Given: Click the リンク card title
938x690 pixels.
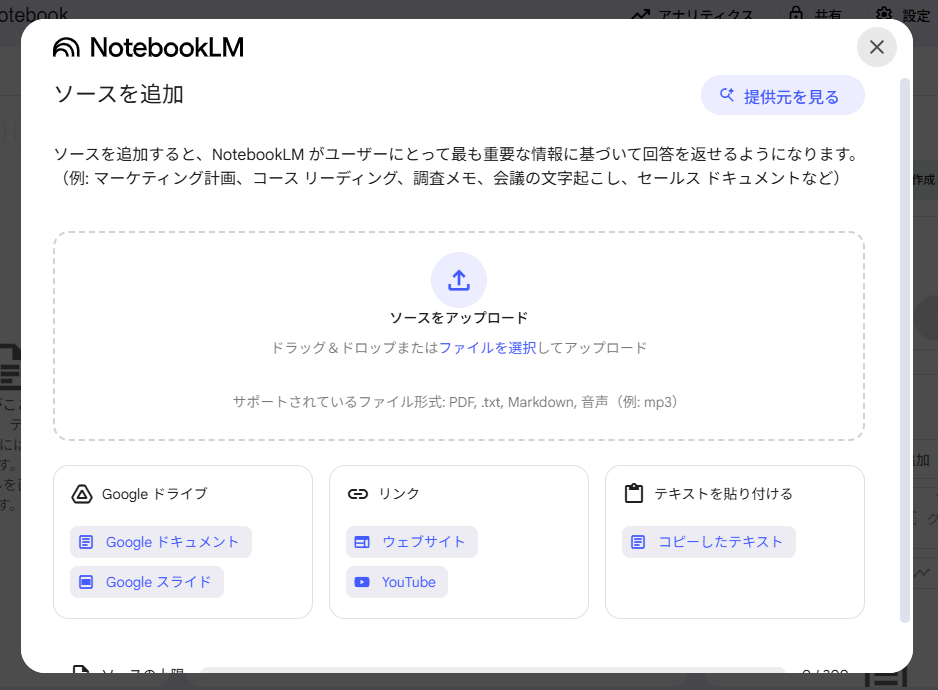Looking at the screenshot, I should pos(398,494).
